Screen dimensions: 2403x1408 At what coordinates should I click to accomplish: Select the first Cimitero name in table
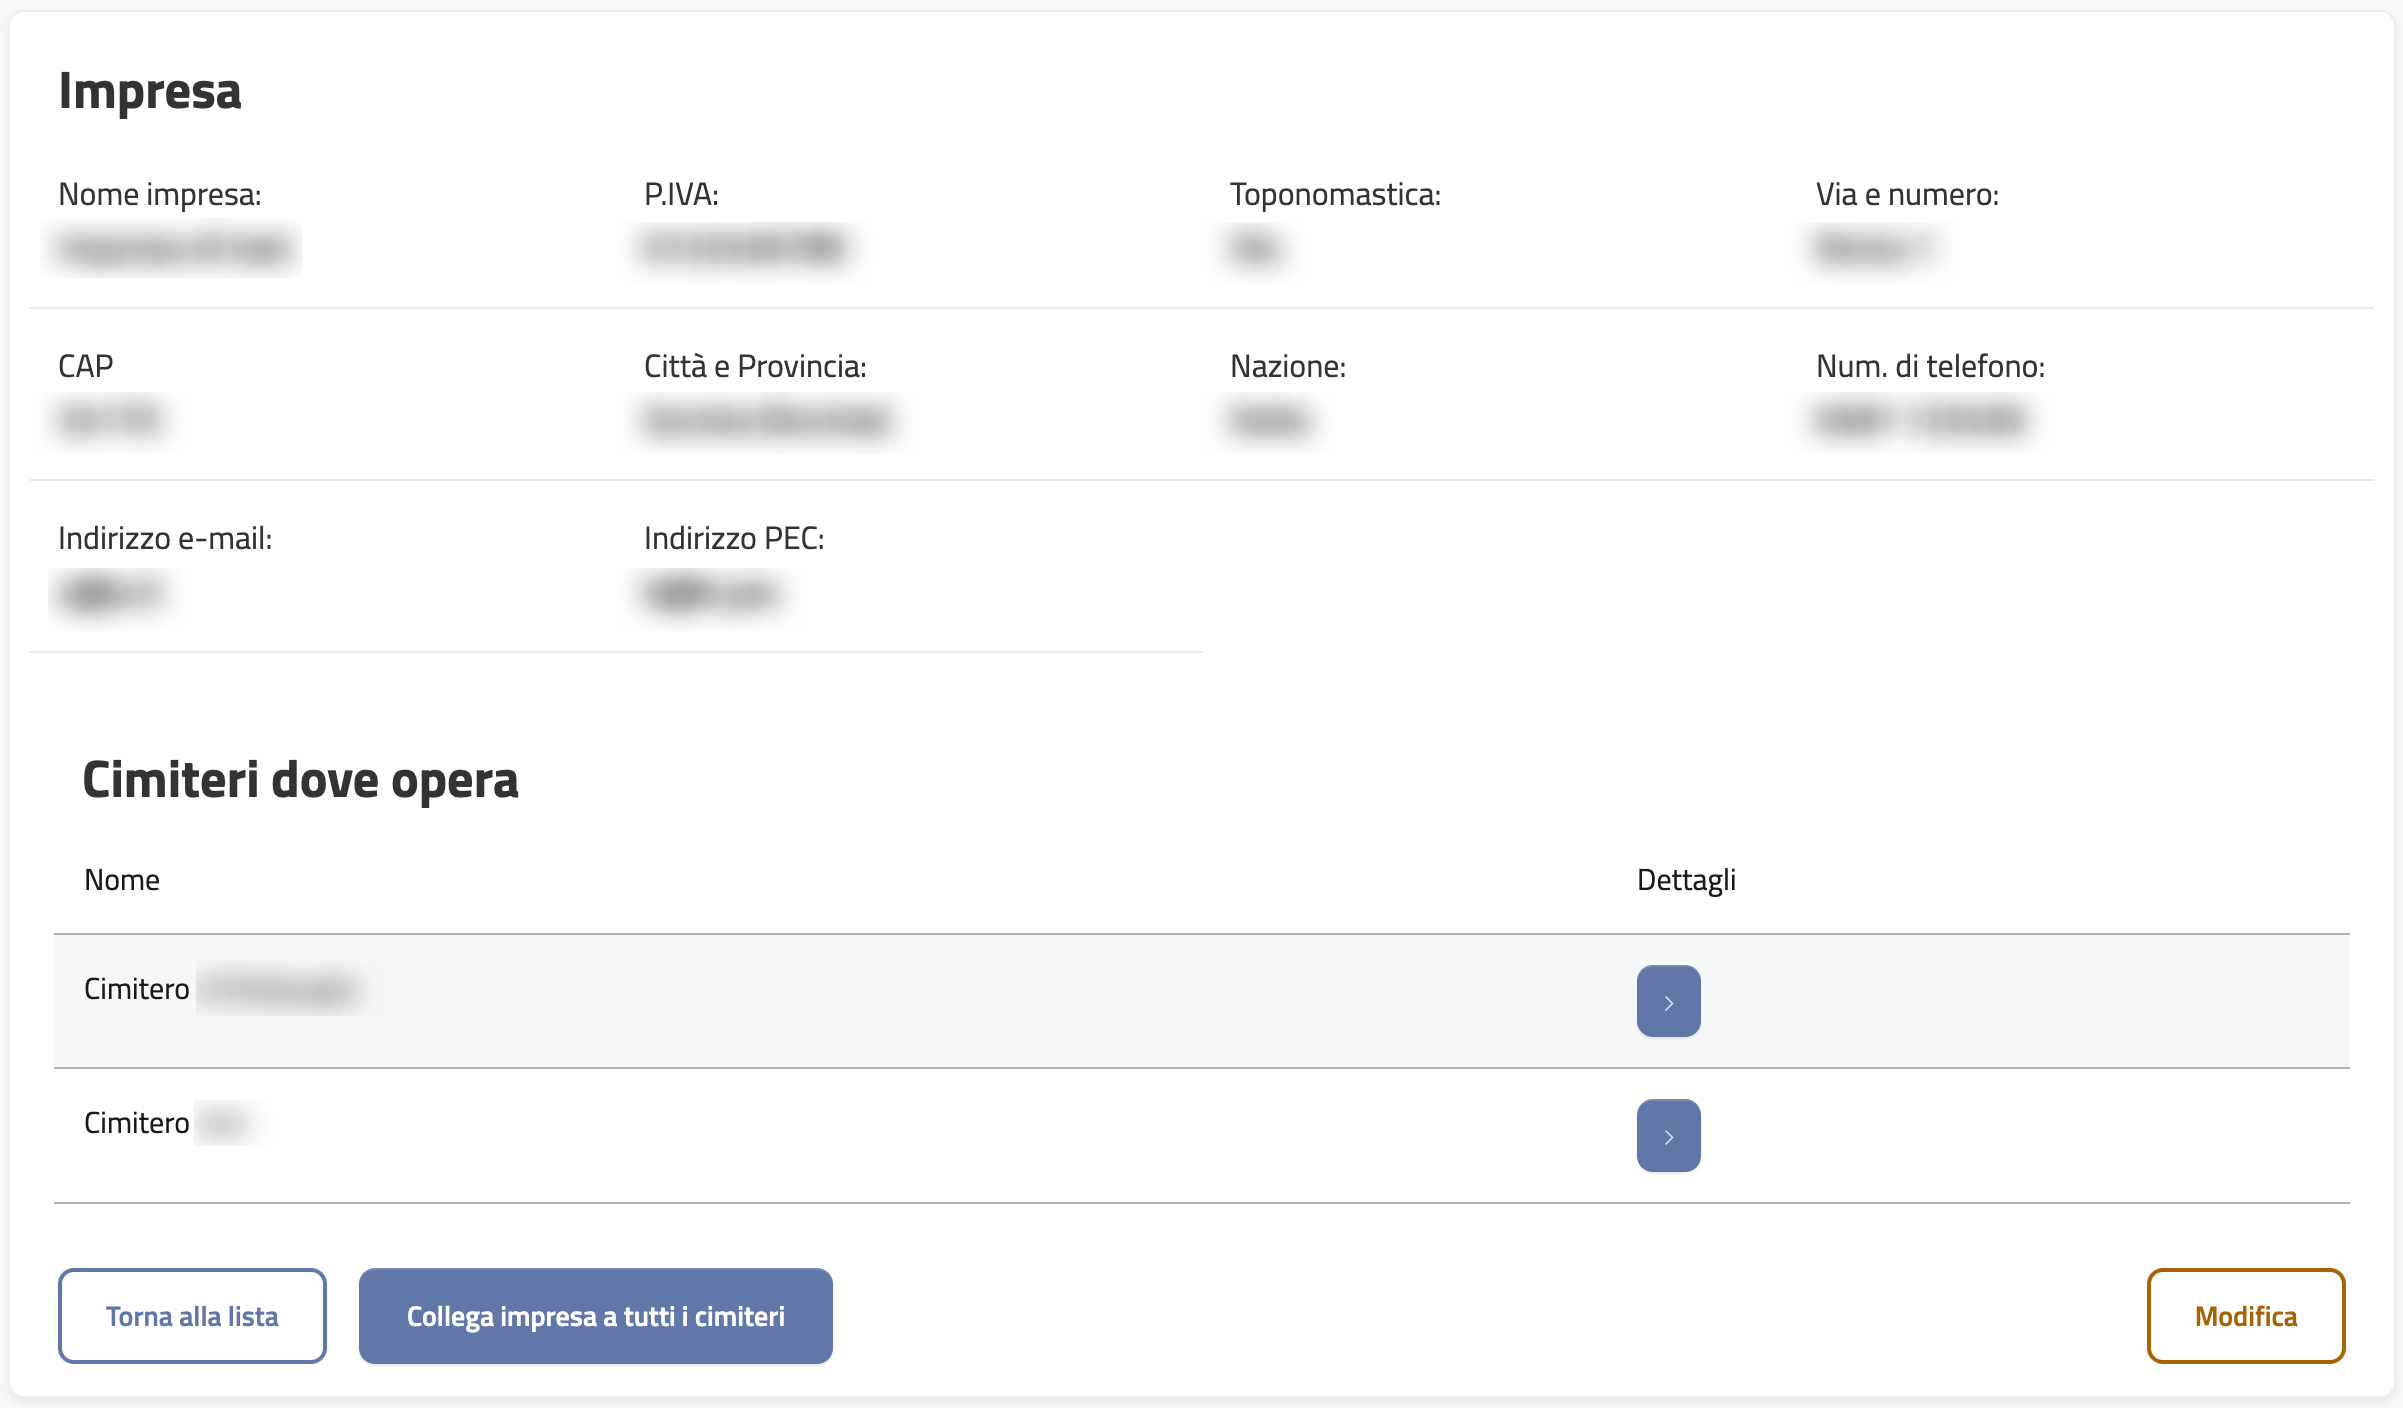222,989
